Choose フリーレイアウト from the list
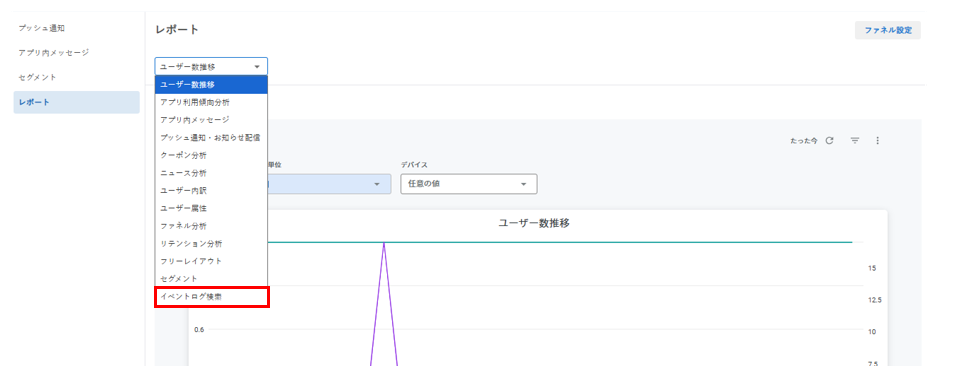 tap(211, 261)
